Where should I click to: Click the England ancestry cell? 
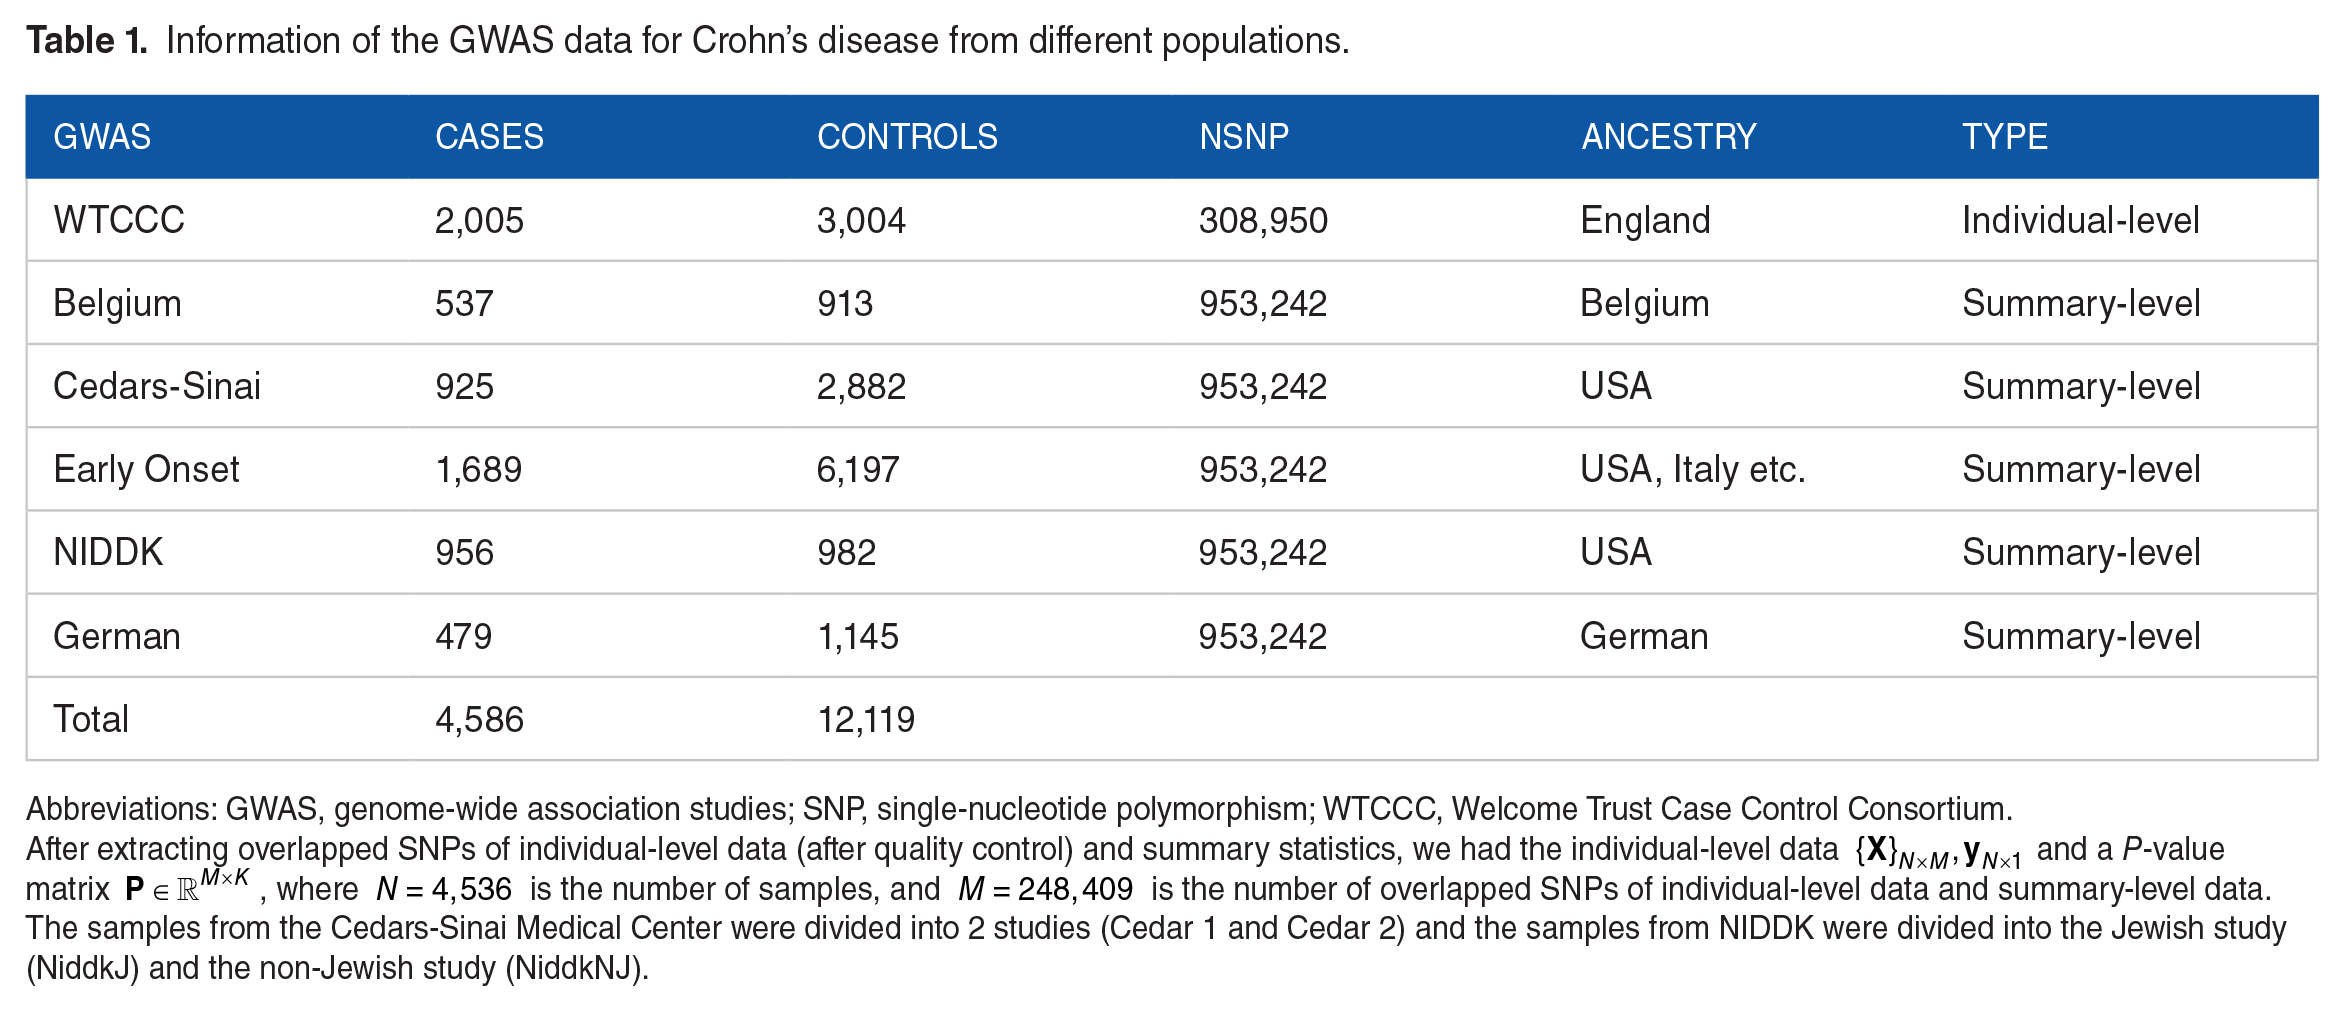(1645, 220)
